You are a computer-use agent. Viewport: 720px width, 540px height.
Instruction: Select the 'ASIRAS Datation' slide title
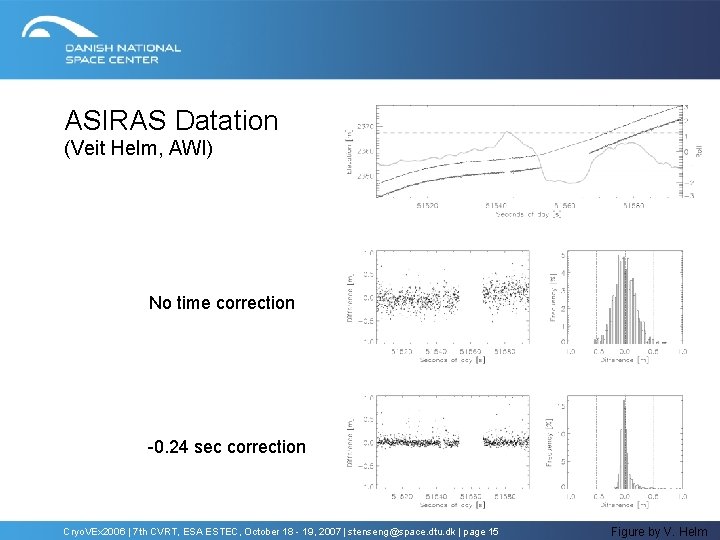[171, 120]
